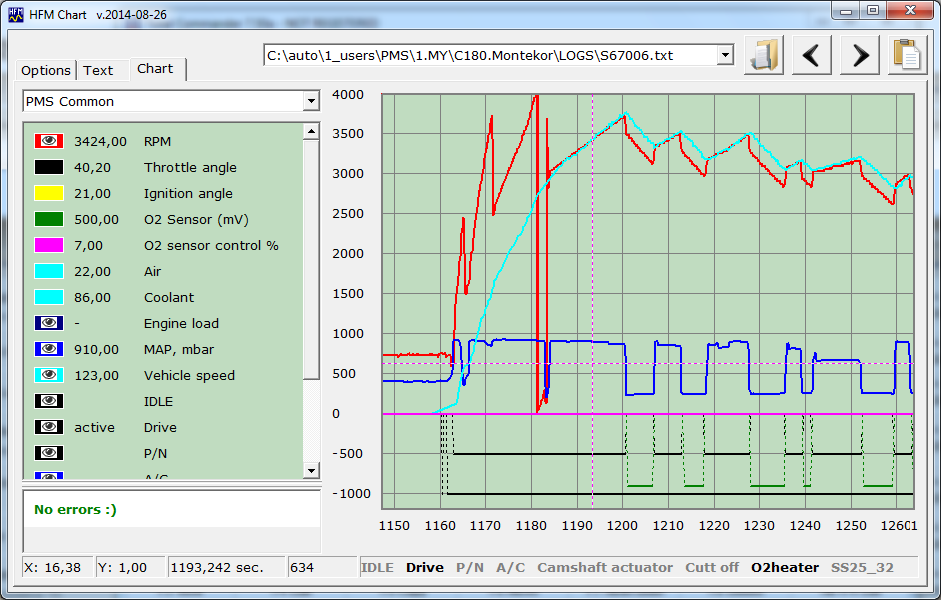Screen dimensions: 941x600
Task: Click the green O2 Sensor (mV) swatch
Action: point(49,219)
